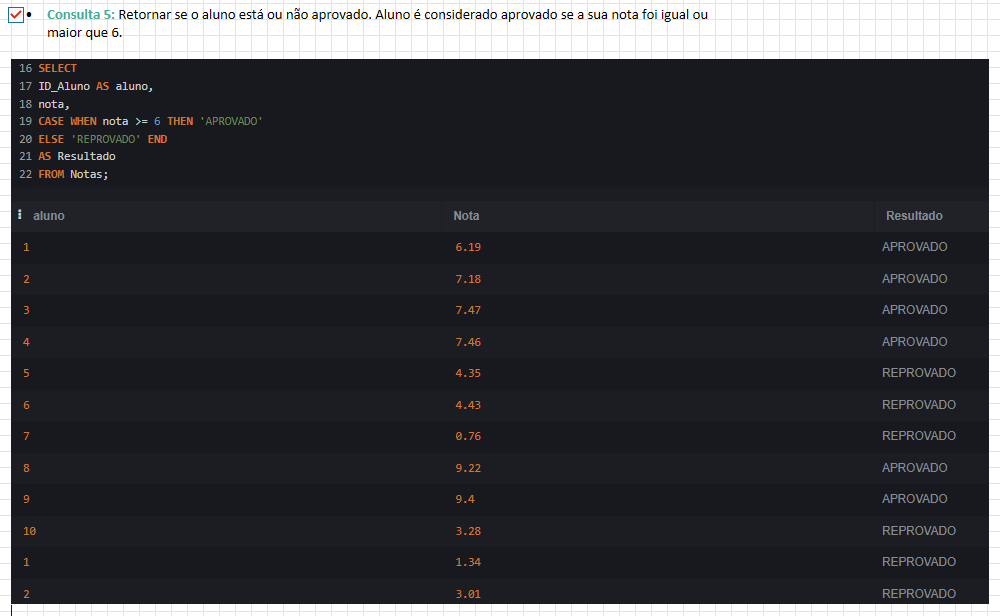Select the nota cell 4.35

(468, 374)
